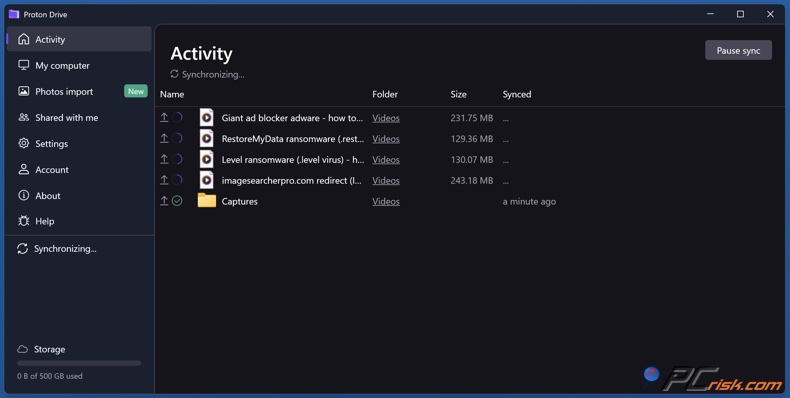This screenshot has width=790, height=398.
Task: Select the RestoreMyData ransomware file name
Action: (x=293, y=139)
